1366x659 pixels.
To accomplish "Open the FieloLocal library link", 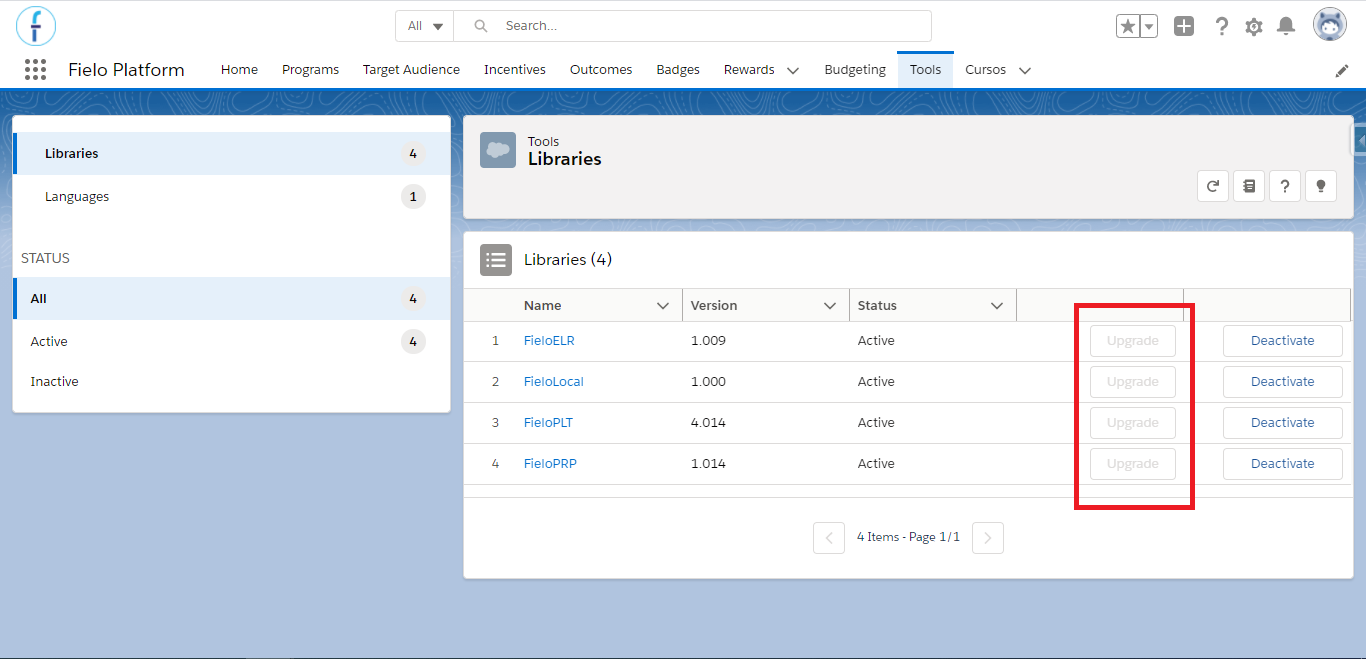I will pyautogui.click(x=554, y=382).
